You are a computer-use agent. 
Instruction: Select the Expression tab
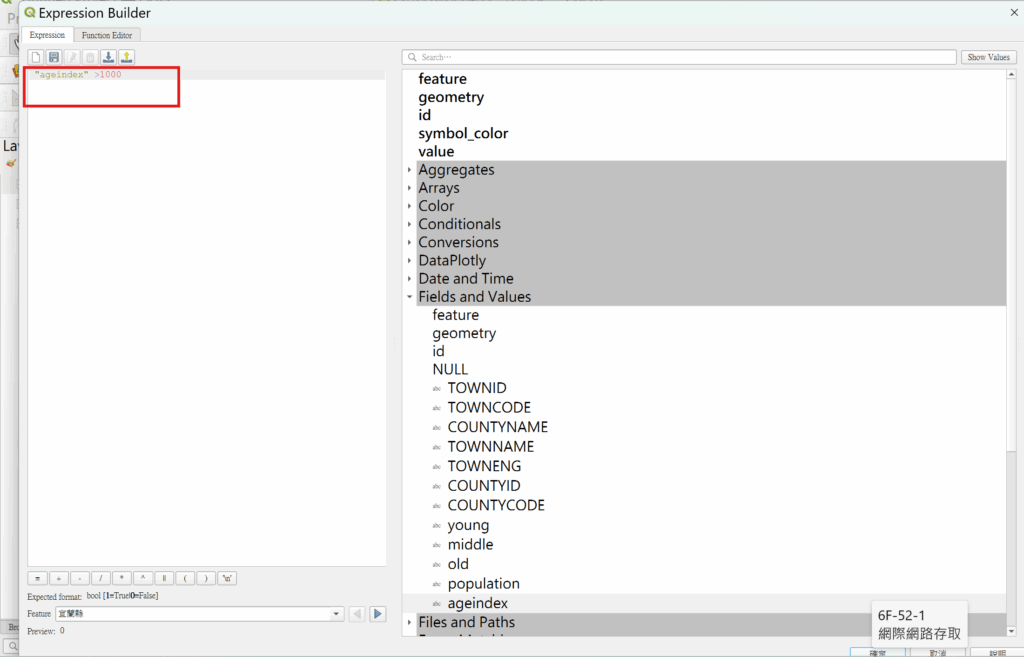(47, 35)
